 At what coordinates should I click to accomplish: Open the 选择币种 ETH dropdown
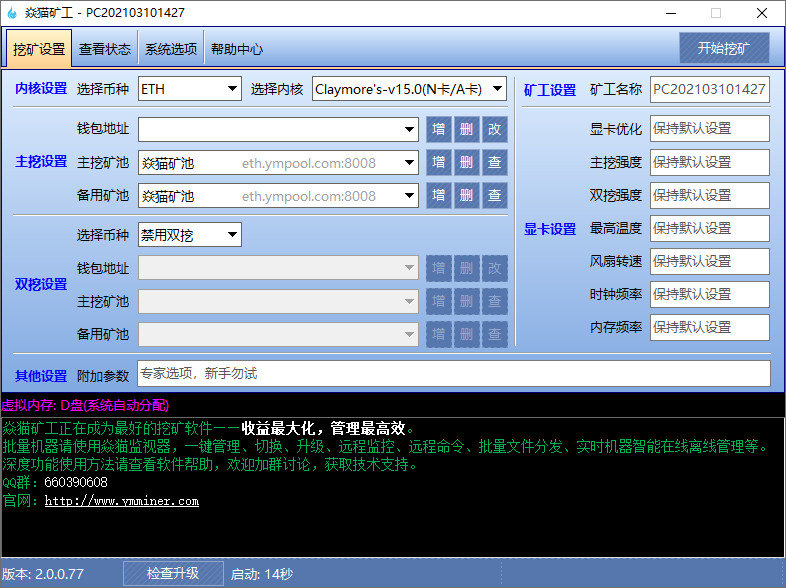click(x=189, y=89)
